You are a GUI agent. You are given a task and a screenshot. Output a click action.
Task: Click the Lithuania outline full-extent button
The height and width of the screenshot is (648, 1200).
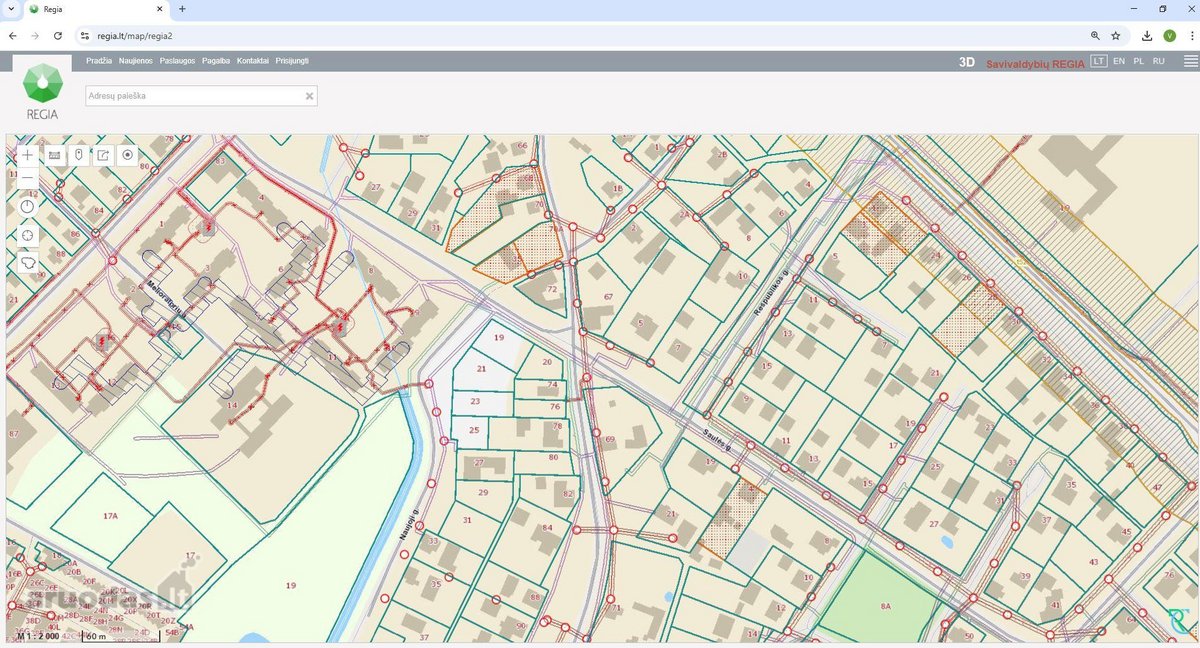pyautogui.click(x=27, y=263)
